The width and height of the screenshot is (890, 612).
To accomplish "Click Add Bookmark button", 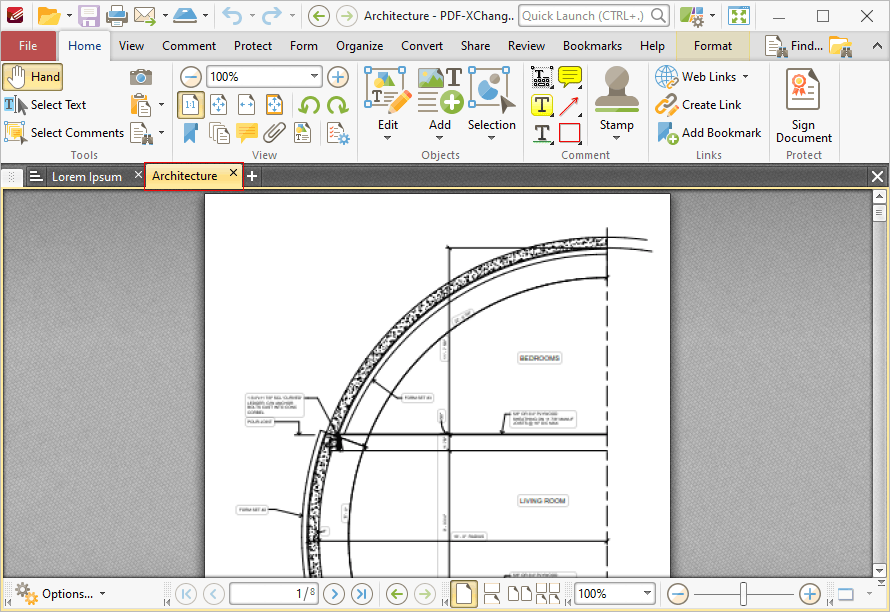I will [709, 133].
